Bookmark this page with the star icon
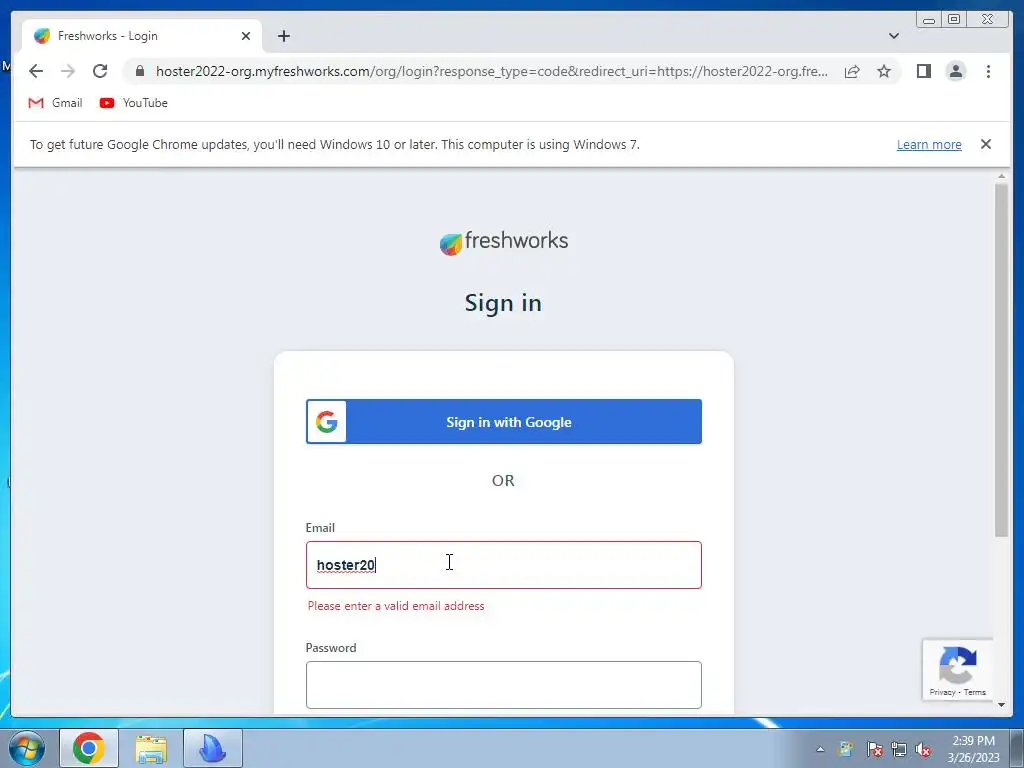 pos(884,71)
